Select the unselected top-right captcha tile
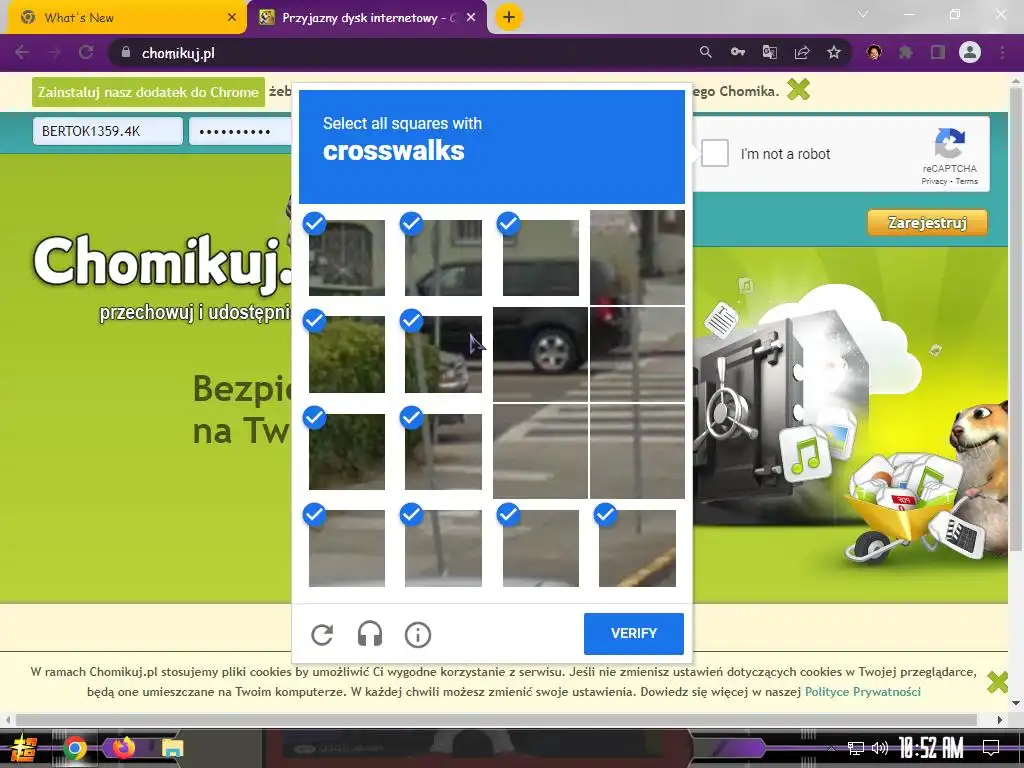Screen dimensions: 1024x768 637,257
